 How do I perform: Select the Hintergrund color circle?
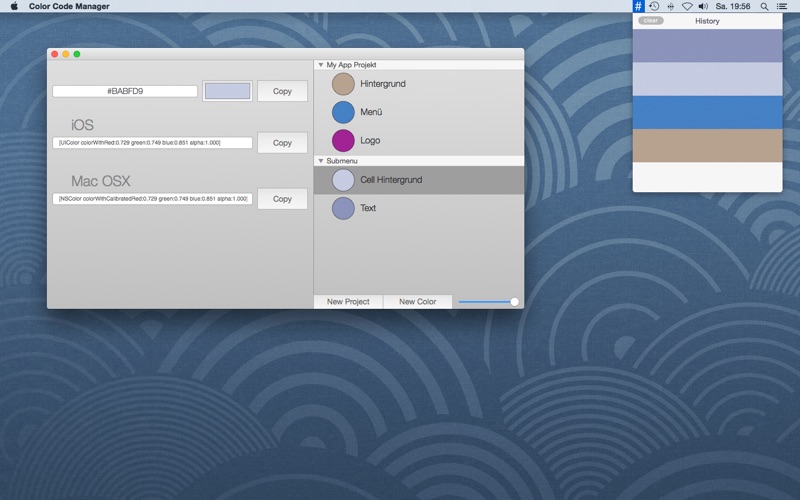coord(343,84)
